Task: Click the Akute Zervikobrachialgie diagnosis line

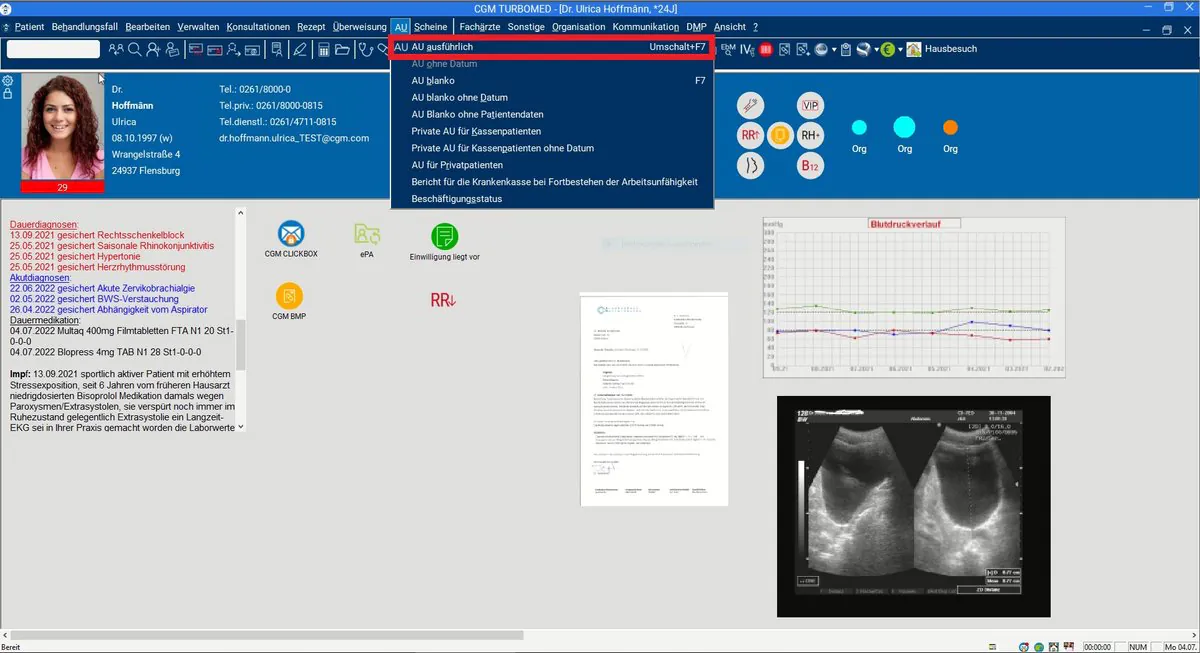Action: pyautogui.click(x=103, y=288)
